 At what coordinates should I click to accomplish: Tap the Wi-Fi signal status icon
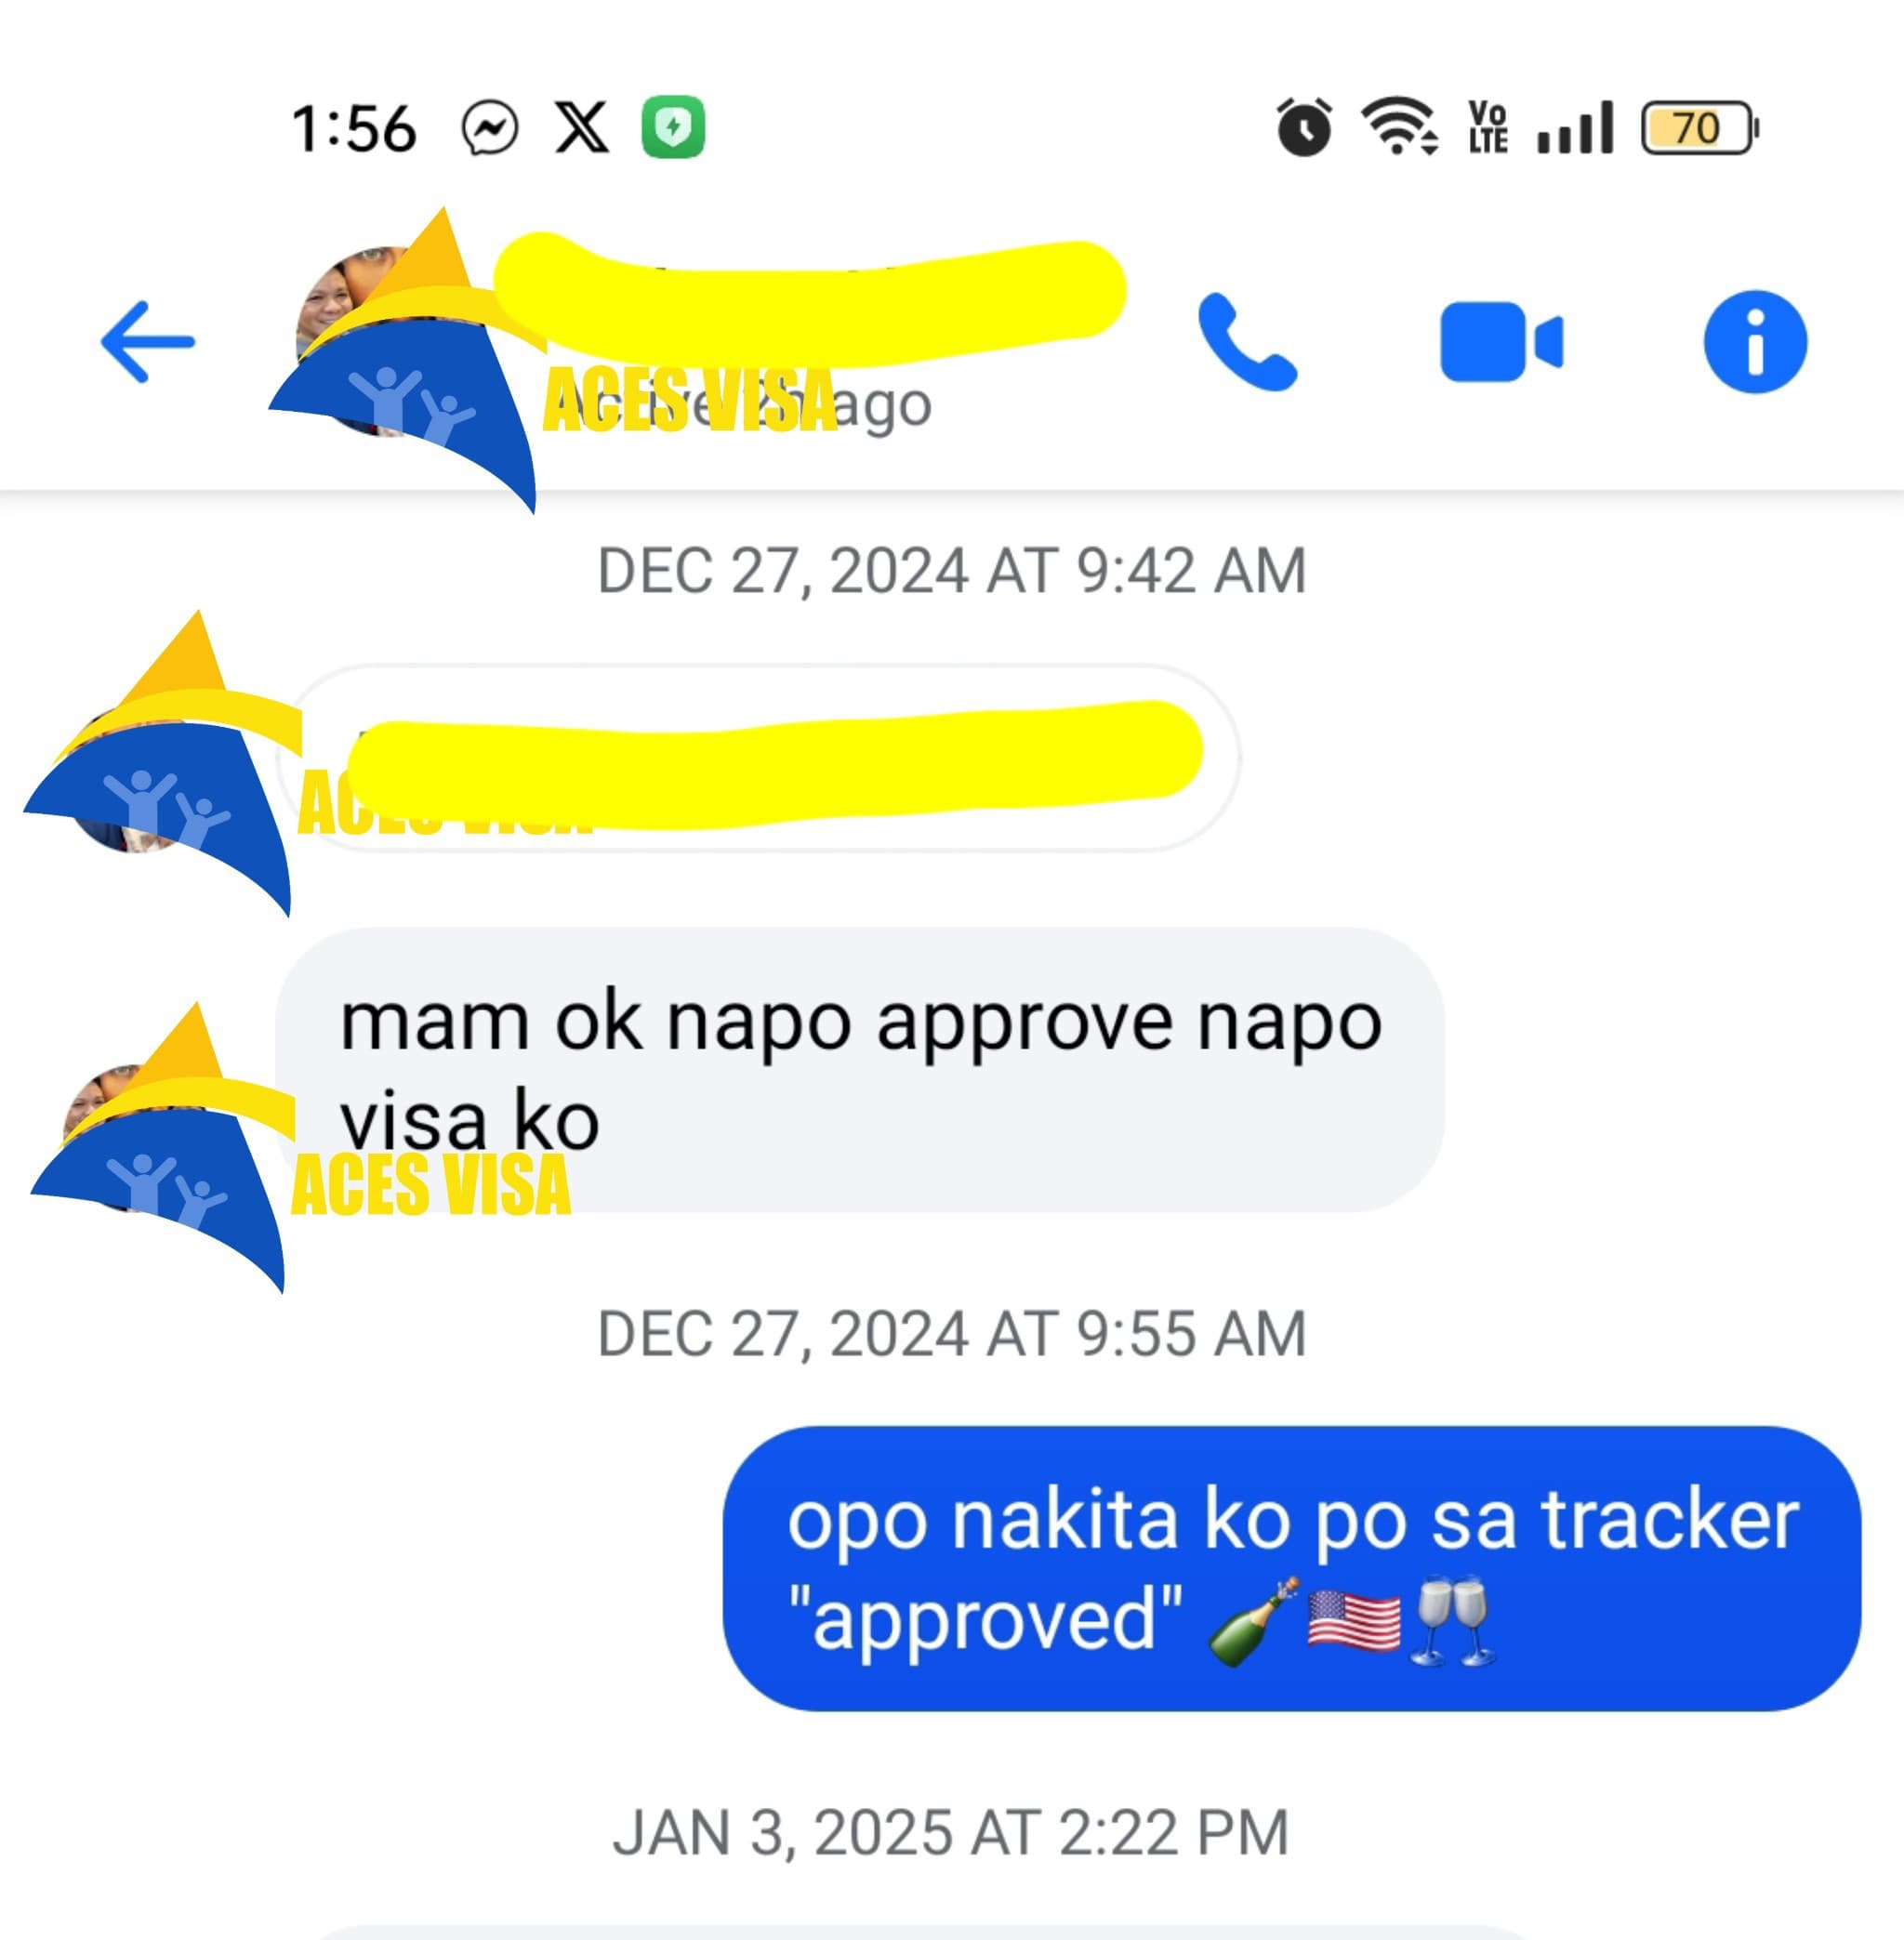pyautogui.click(x=1399, y=126)
